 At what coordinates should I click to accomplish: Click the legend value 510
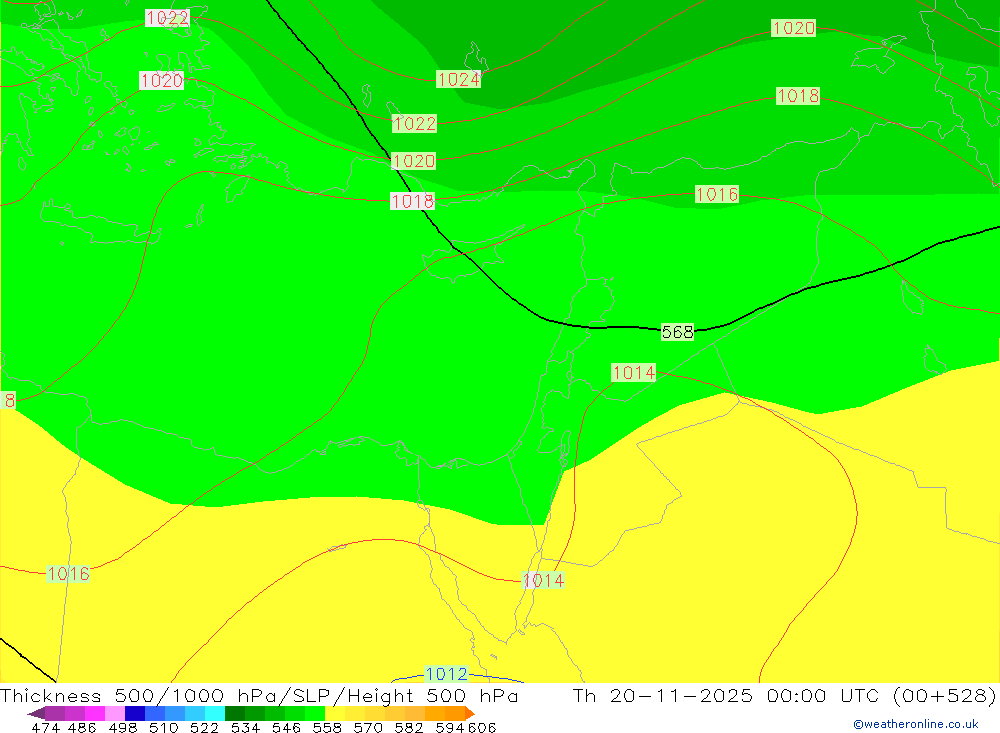click(x=163, y=727)
